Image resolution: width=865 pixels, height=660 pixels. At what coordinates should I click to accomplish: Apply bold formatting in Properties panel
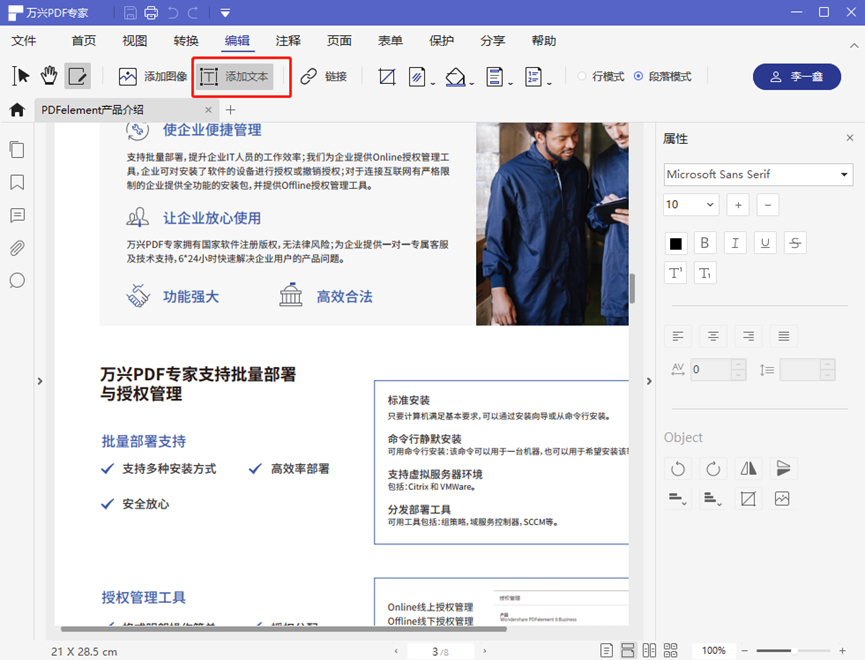click(x=705, y=242)
